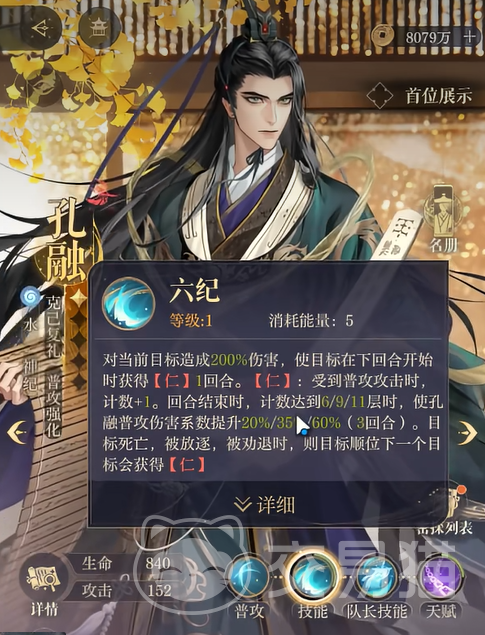Expand 详细 skill details
Screen dimensions: 485x635
(265, 504)
